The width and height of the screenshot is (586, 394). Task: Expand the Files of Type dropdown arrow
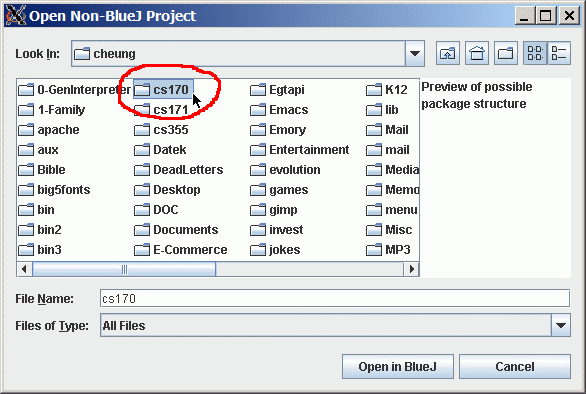point(561,325)
